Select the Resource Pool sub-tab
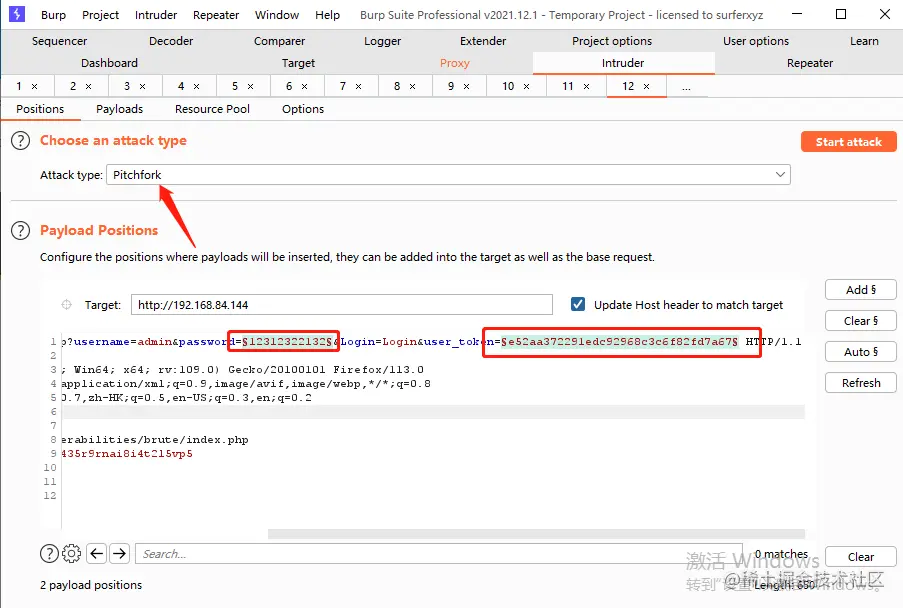 click(212, 109)
